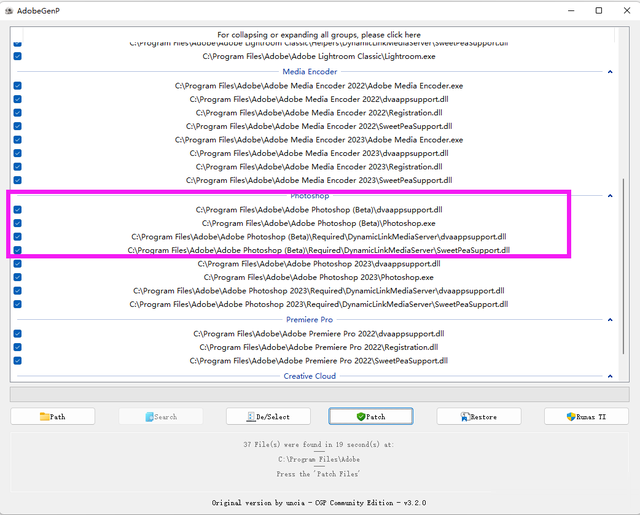This screenshot has height=515, width=640.
Task: Select Photoshop 2023 dvaappsupport.dll path row
Action: point(319,264)
